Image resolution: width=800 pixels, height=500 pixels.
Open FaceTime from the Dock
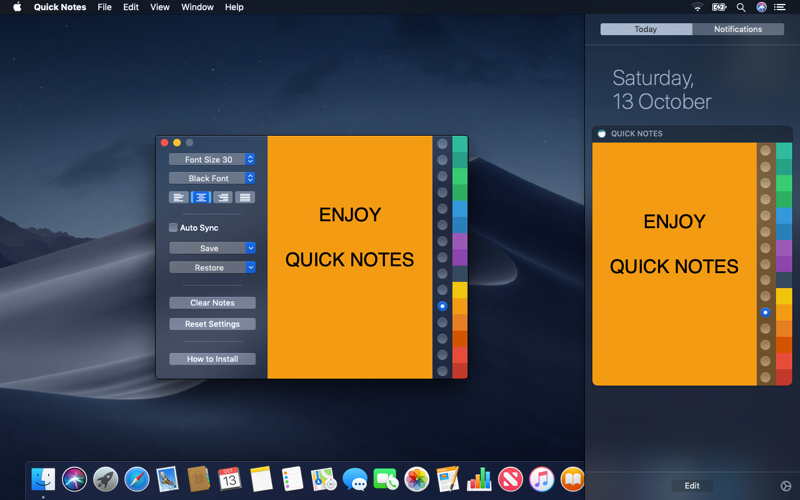[386, 480]
